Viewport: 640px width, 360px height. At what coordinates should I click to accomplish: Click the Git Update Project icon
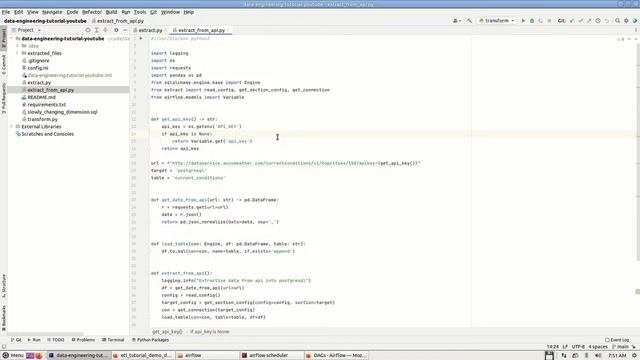click(572, 20)
